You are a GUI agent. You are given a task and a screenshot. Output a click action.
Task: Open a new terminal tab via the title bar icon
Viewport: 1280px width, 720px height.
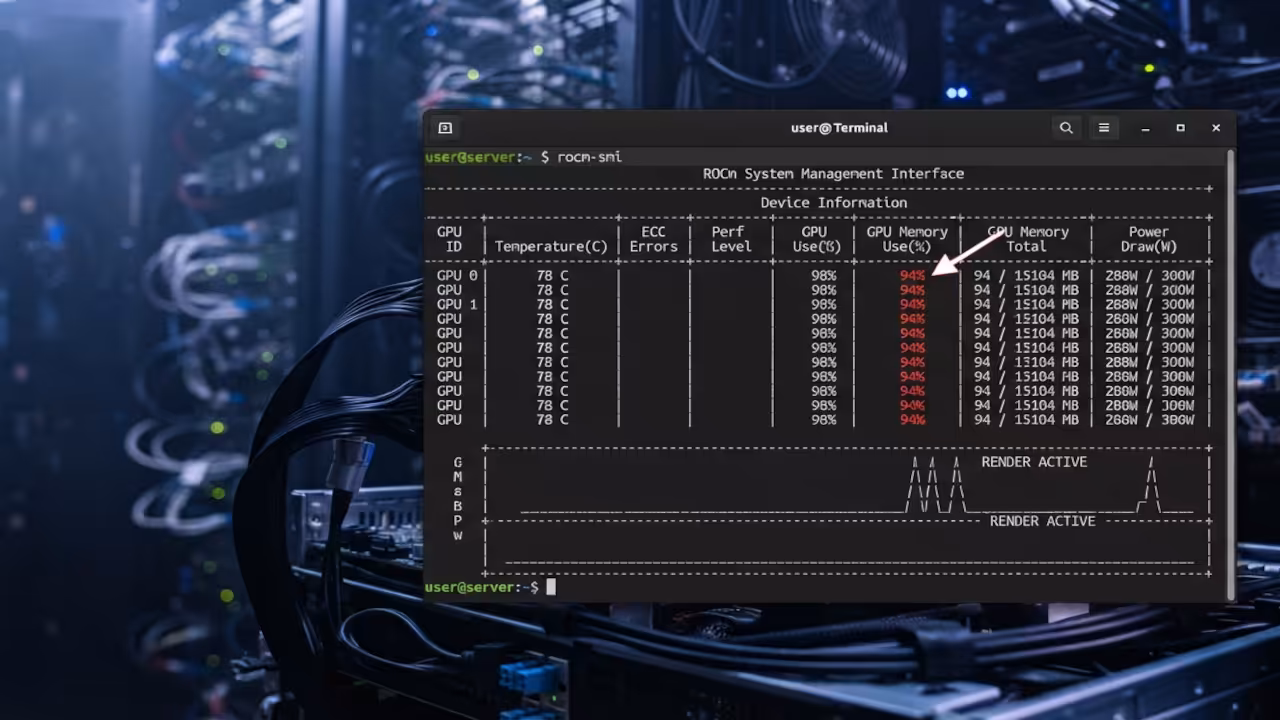point(446,128)
